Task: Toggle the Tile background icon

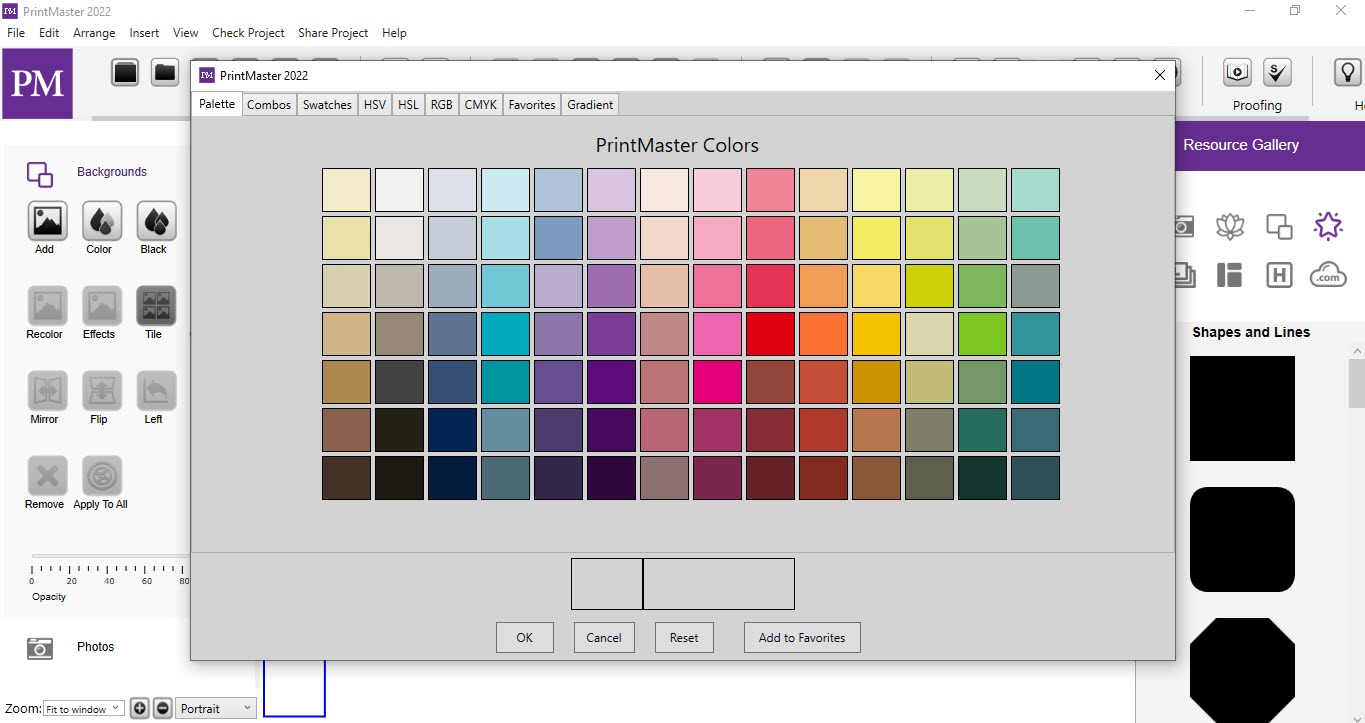Action: (154, 306)
